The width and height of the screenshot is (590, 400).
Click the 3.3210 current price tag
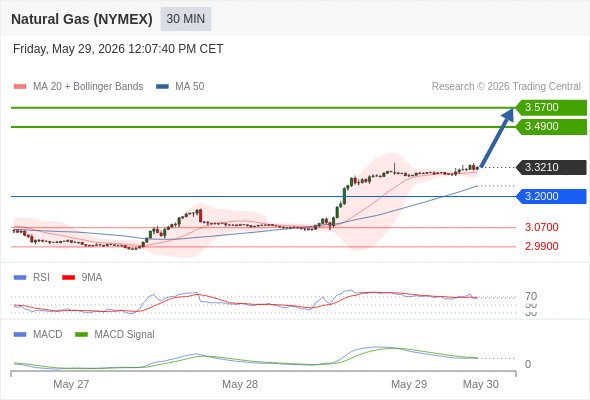coord(551,167)
